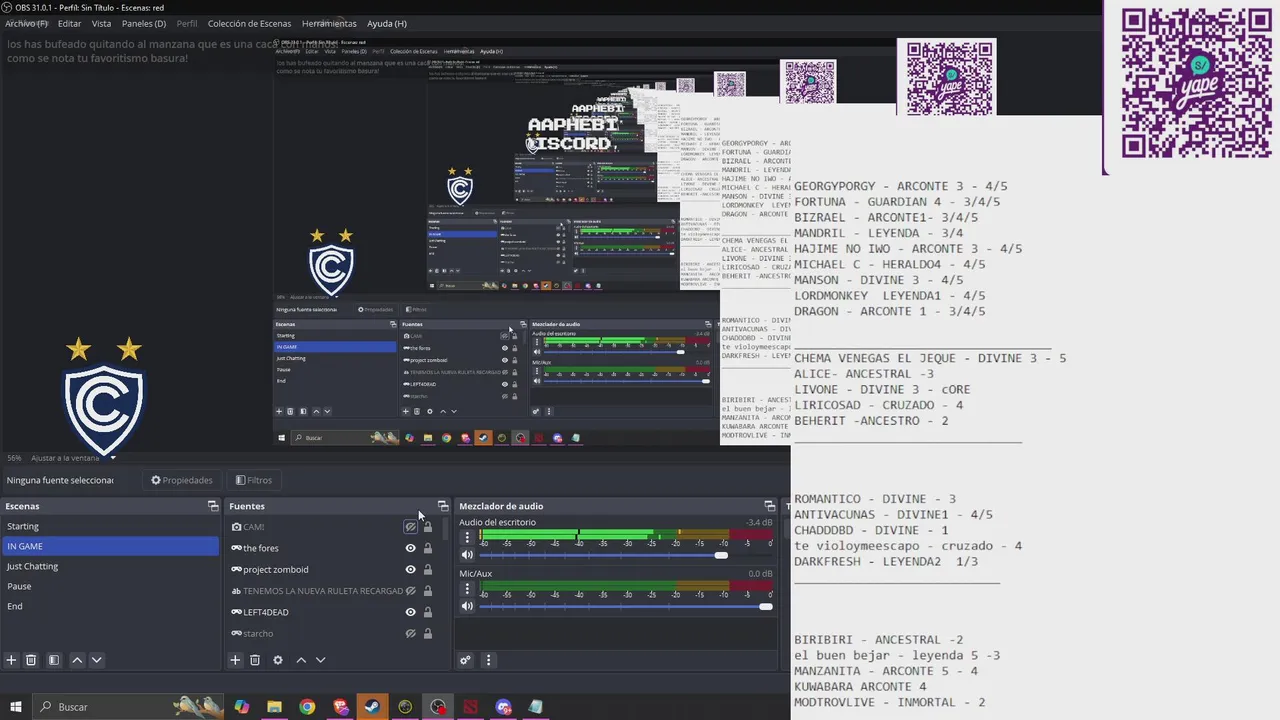Delete selected scene using Escenas trash icon
Screen dimensions: 1280x720
click(x=31, y=660)
